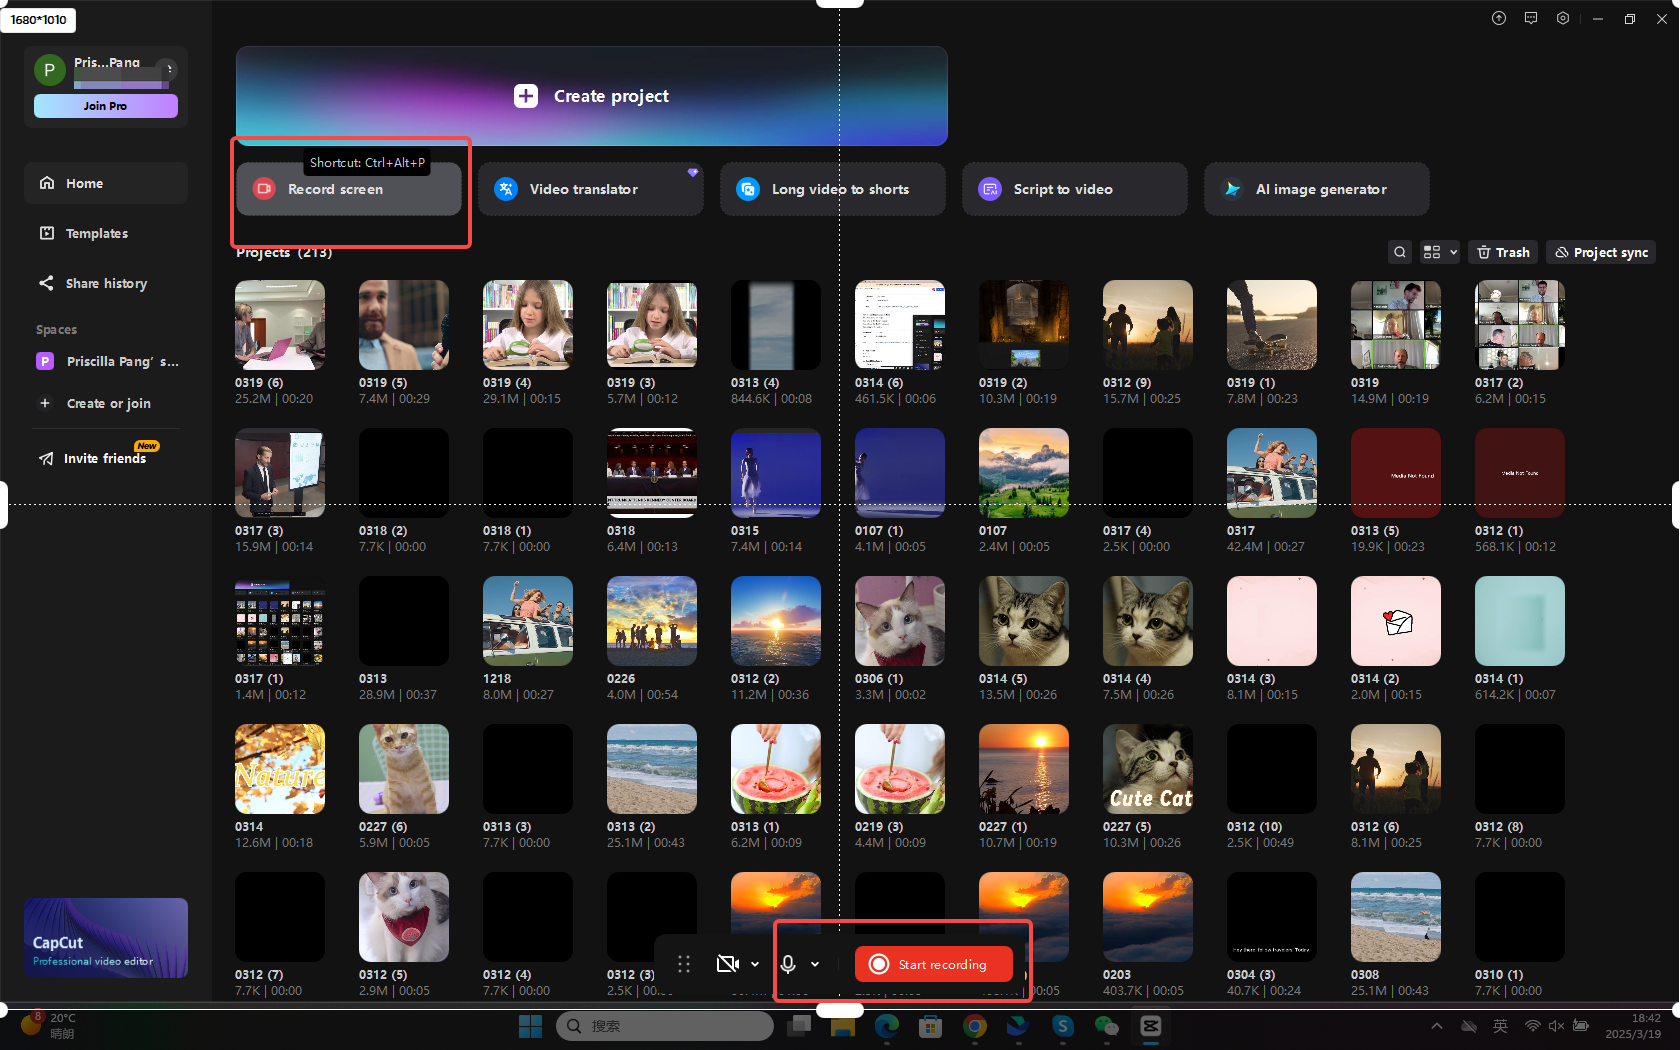
Task: Open the Video translator tool
Action: (x=591, y=189)
